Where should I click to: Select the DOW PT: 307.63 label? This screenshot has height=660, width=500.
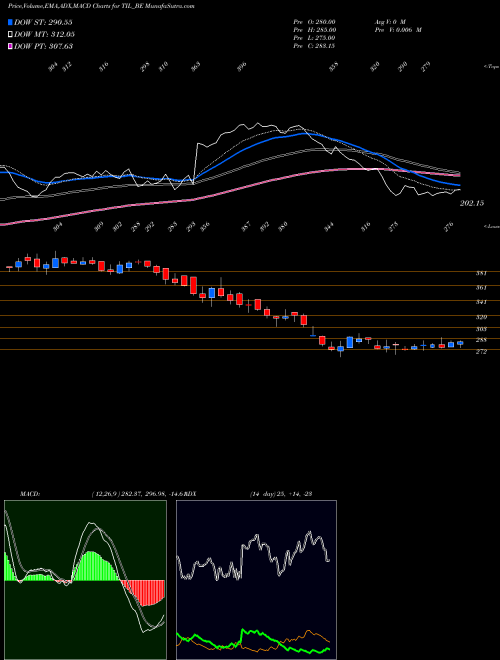(x=43, y=46)
